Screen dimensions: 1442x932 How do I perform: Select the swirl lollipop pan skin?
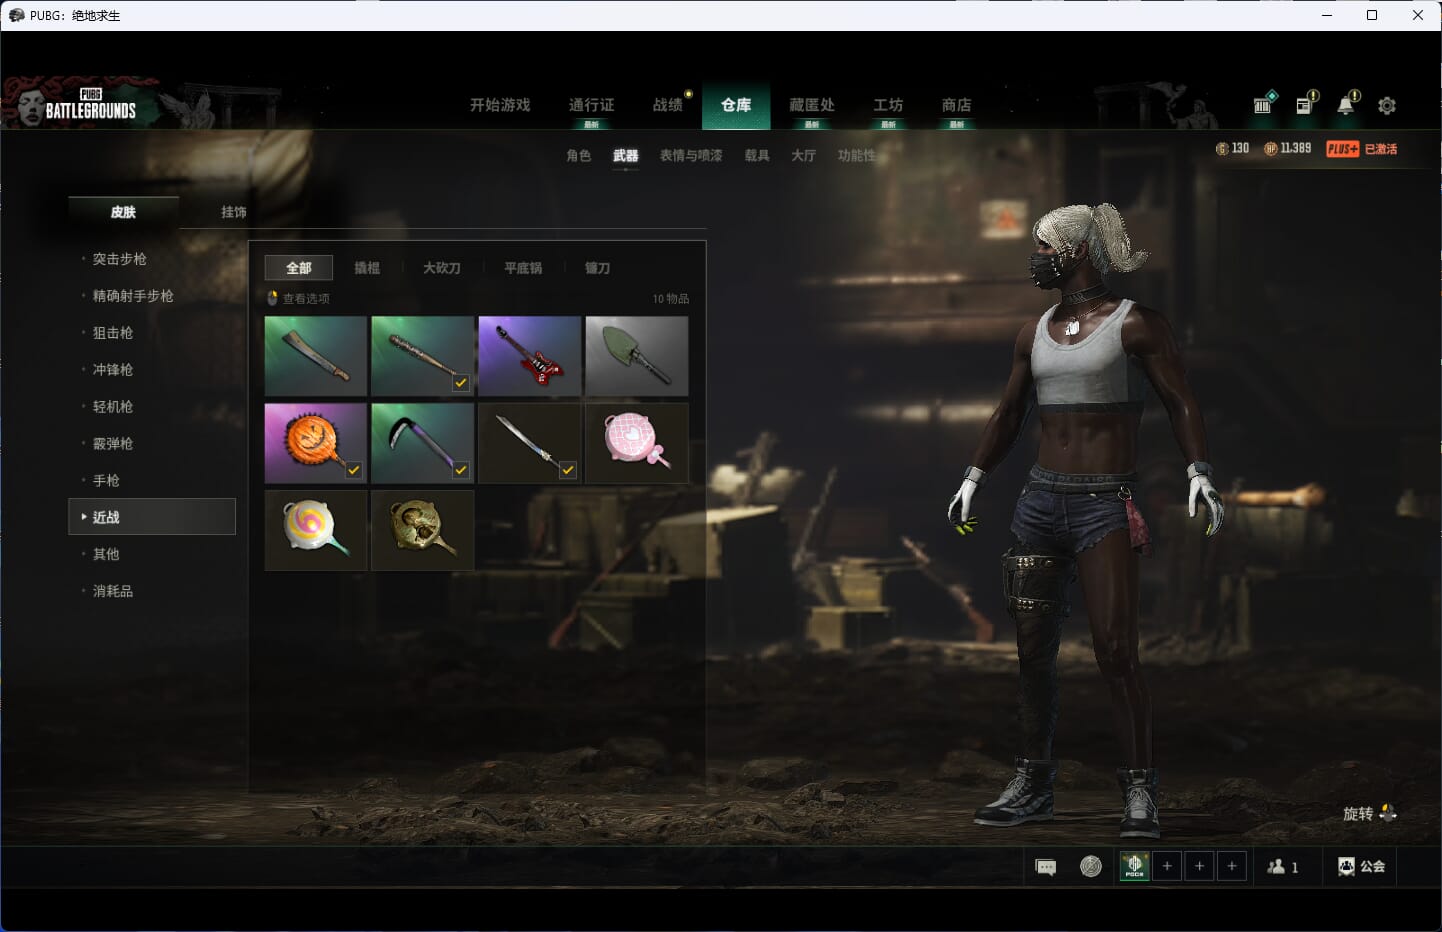[x=316, y=530]
